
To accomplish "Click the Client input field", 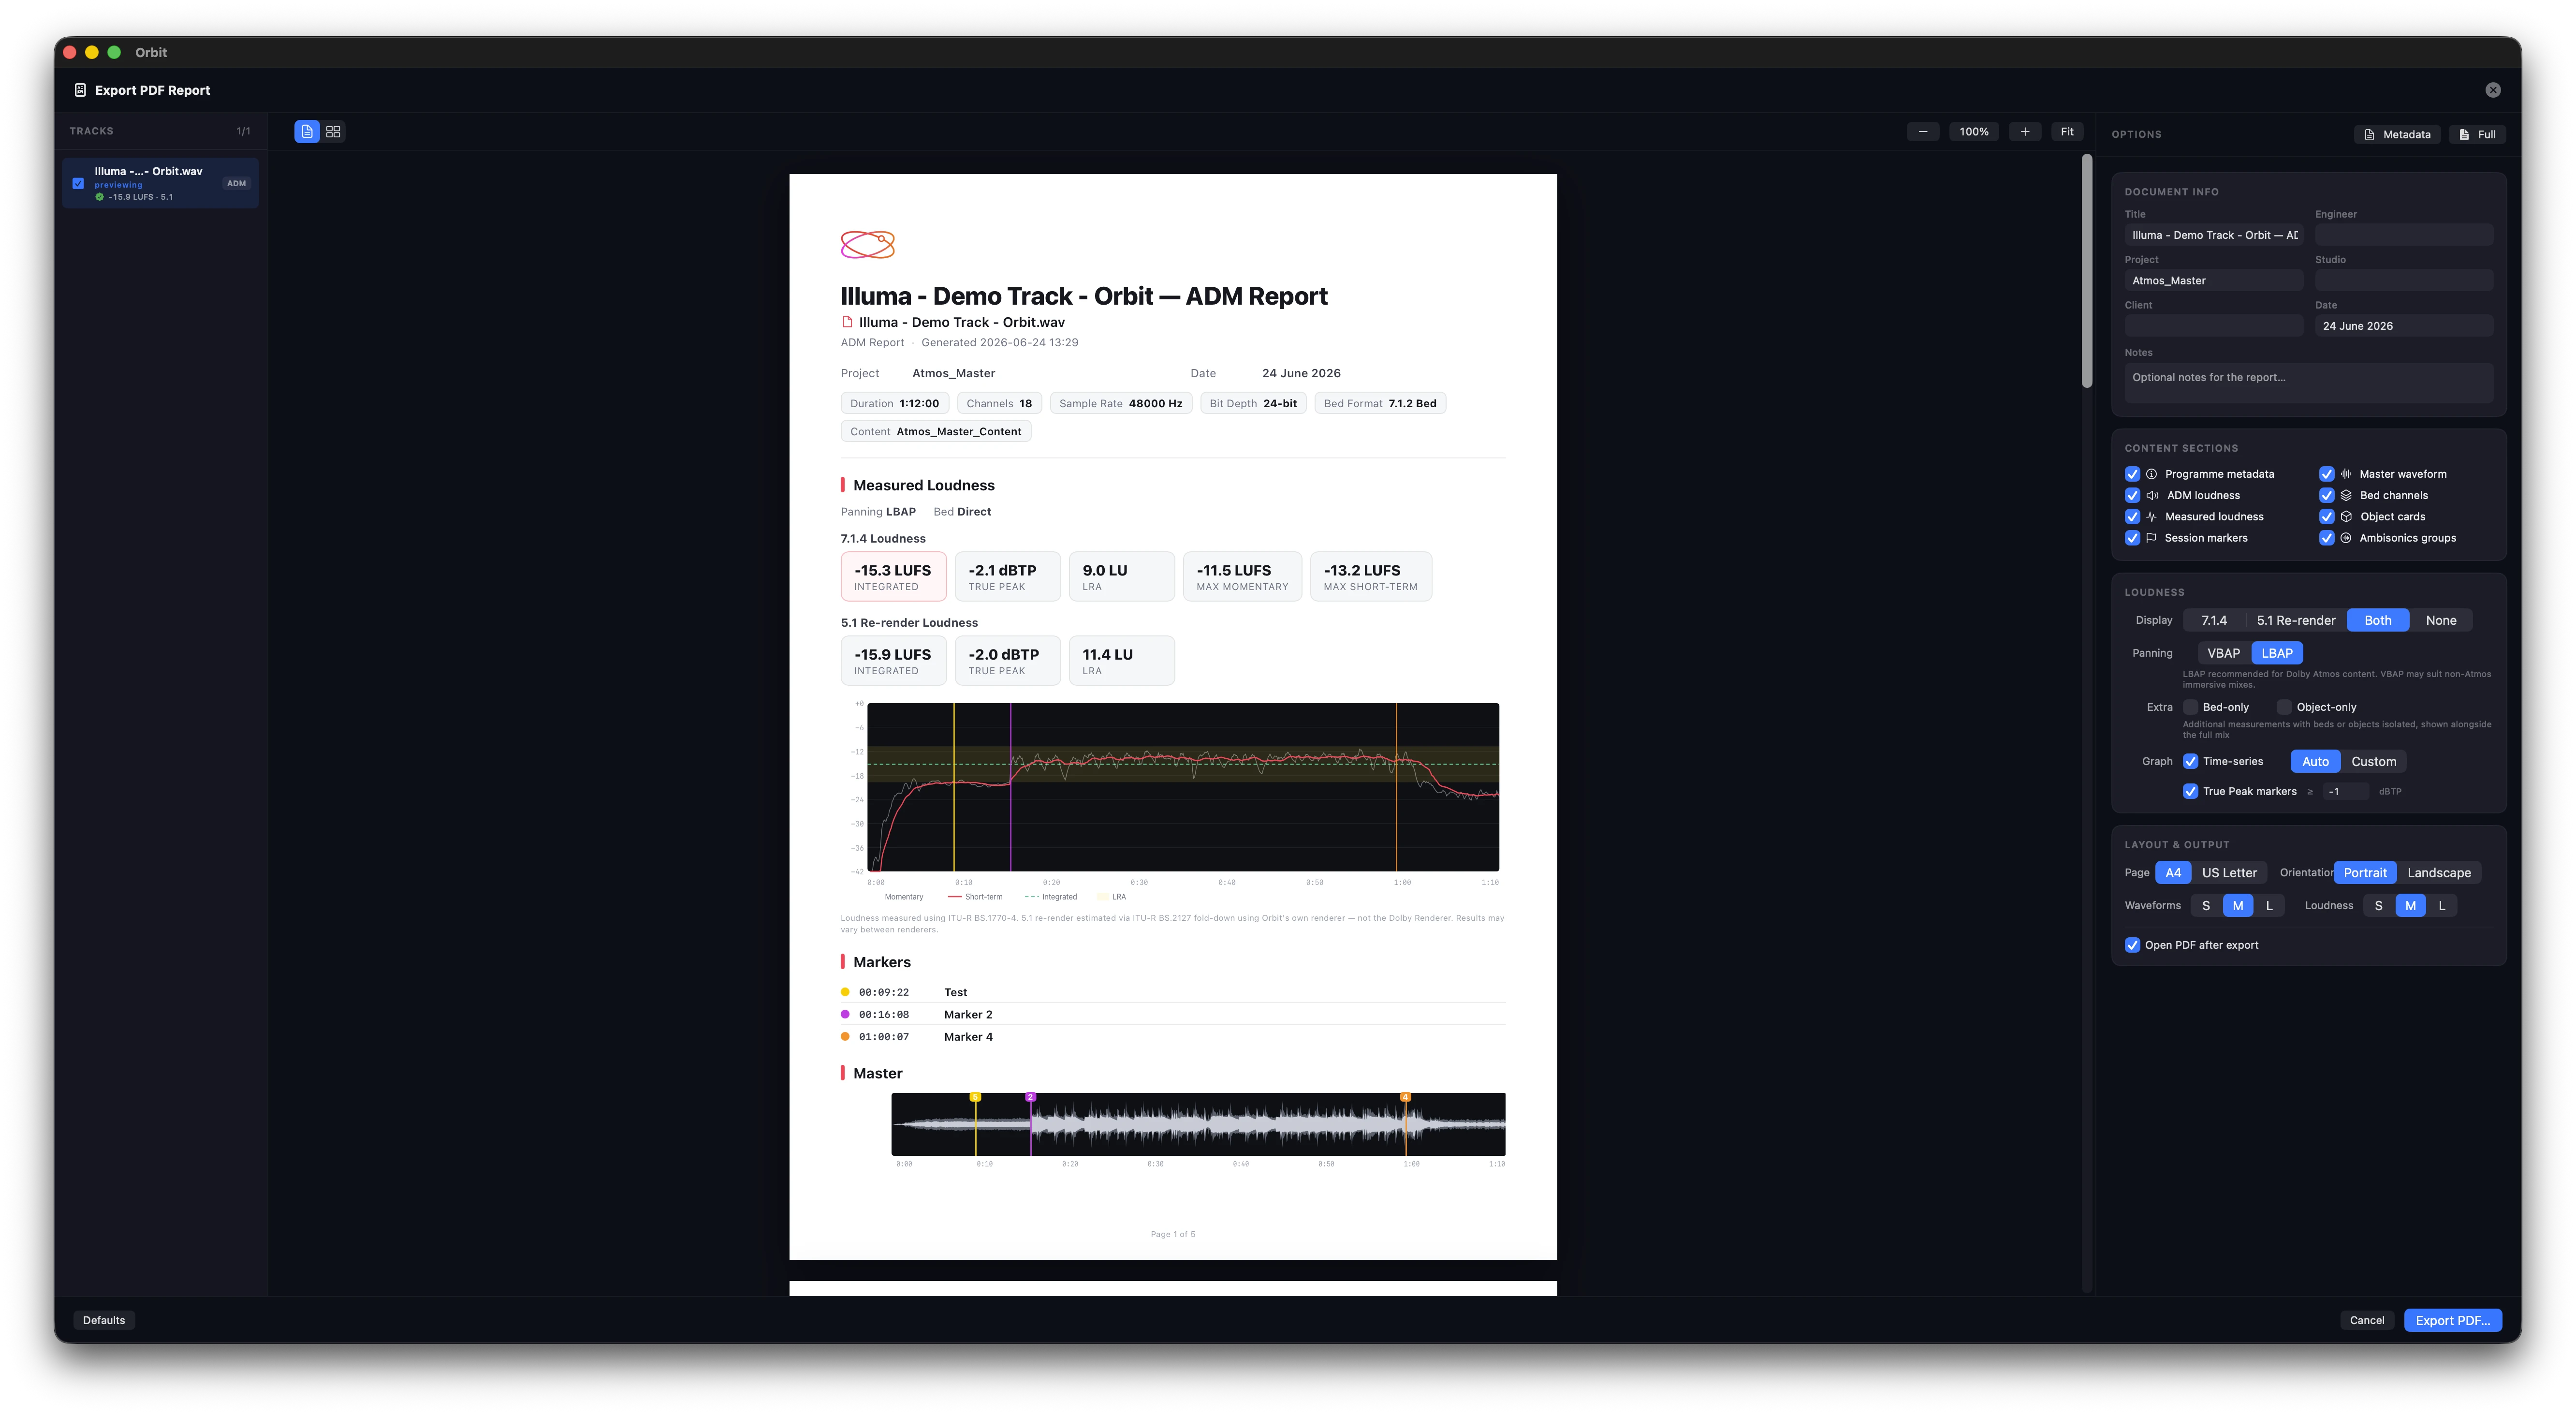I will click(2213, 326).
